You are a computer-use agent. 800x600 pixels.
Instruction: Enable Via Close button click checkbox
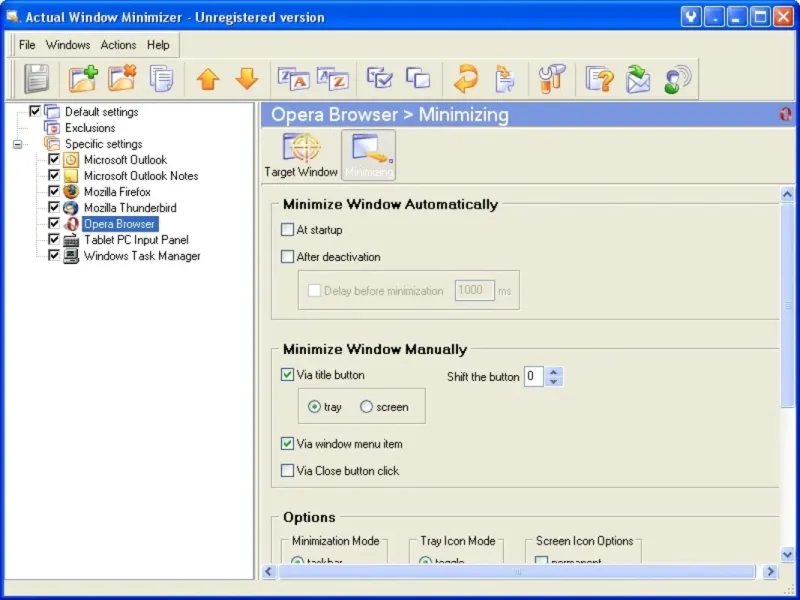click(287, 470)
